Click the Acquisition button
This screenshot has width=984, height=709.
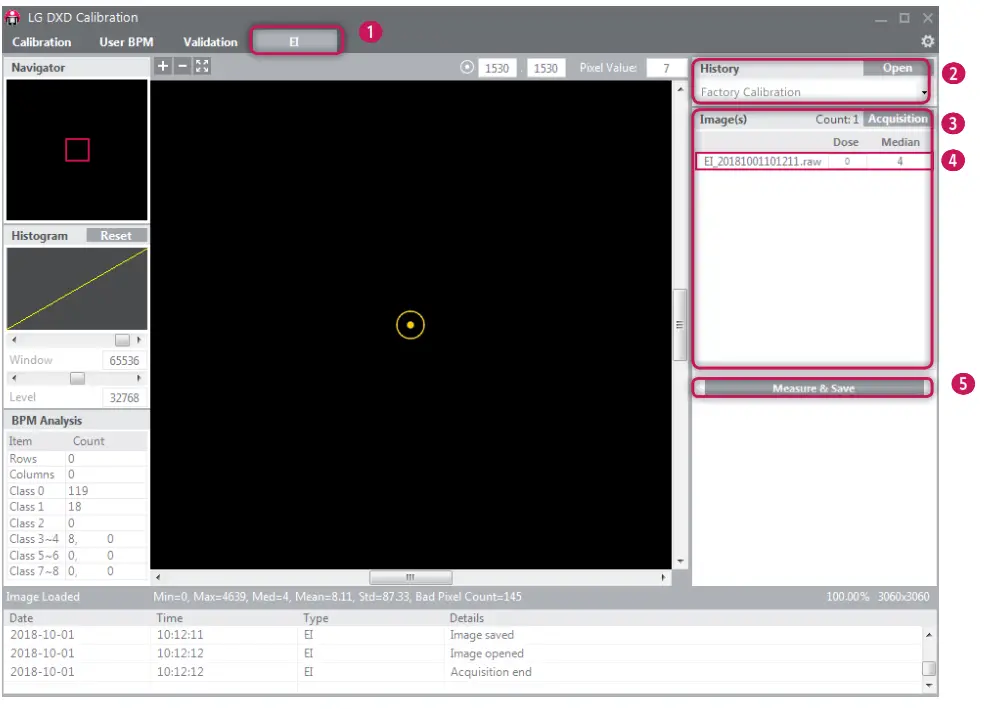[x=897, y=119]
